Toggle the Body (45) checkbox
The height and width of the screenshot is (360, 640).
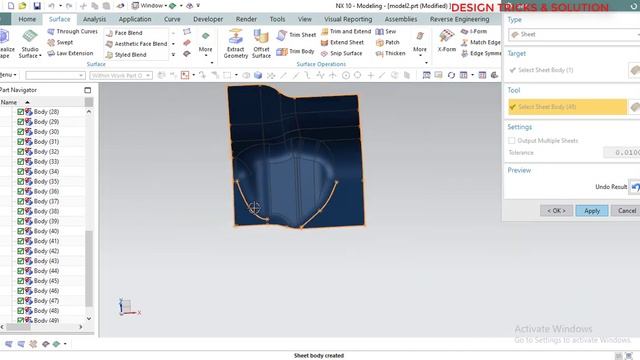click(20, 281)
